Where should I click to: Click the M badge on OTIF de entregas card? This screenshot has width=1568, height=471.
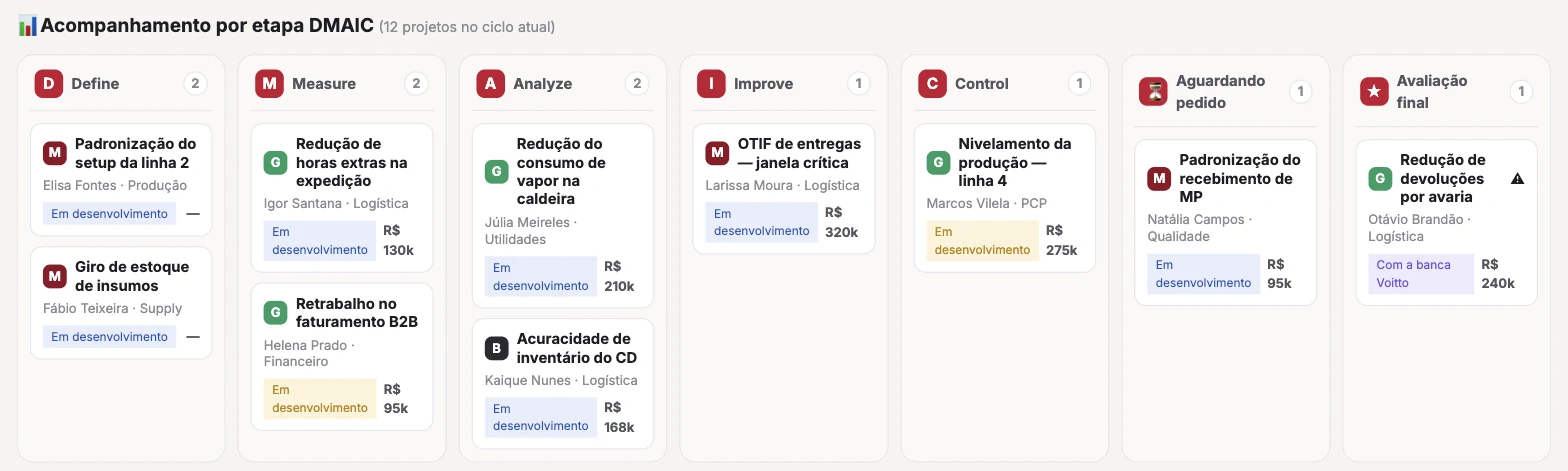pos(718,153)
